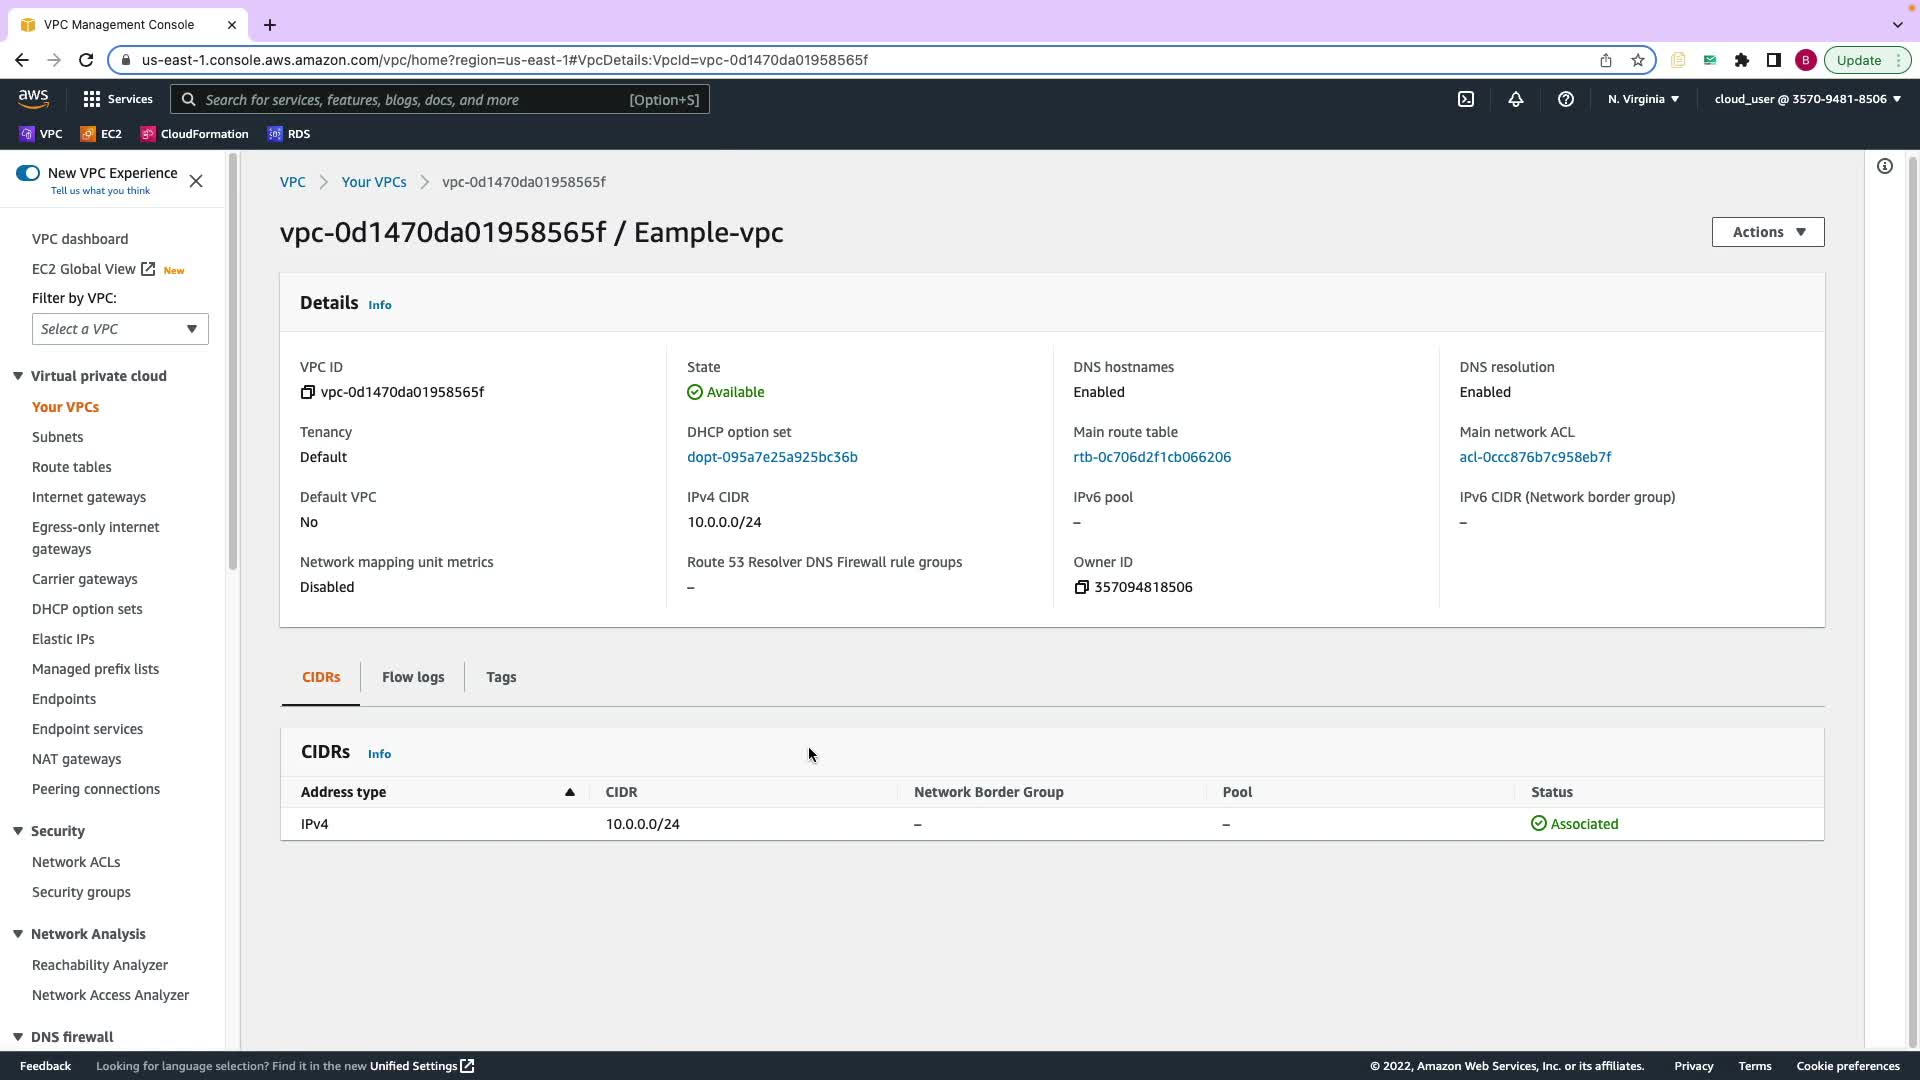Open the Select a VPC filter dropdown
Screen dimensions: 1920x1080
(120, 329)
